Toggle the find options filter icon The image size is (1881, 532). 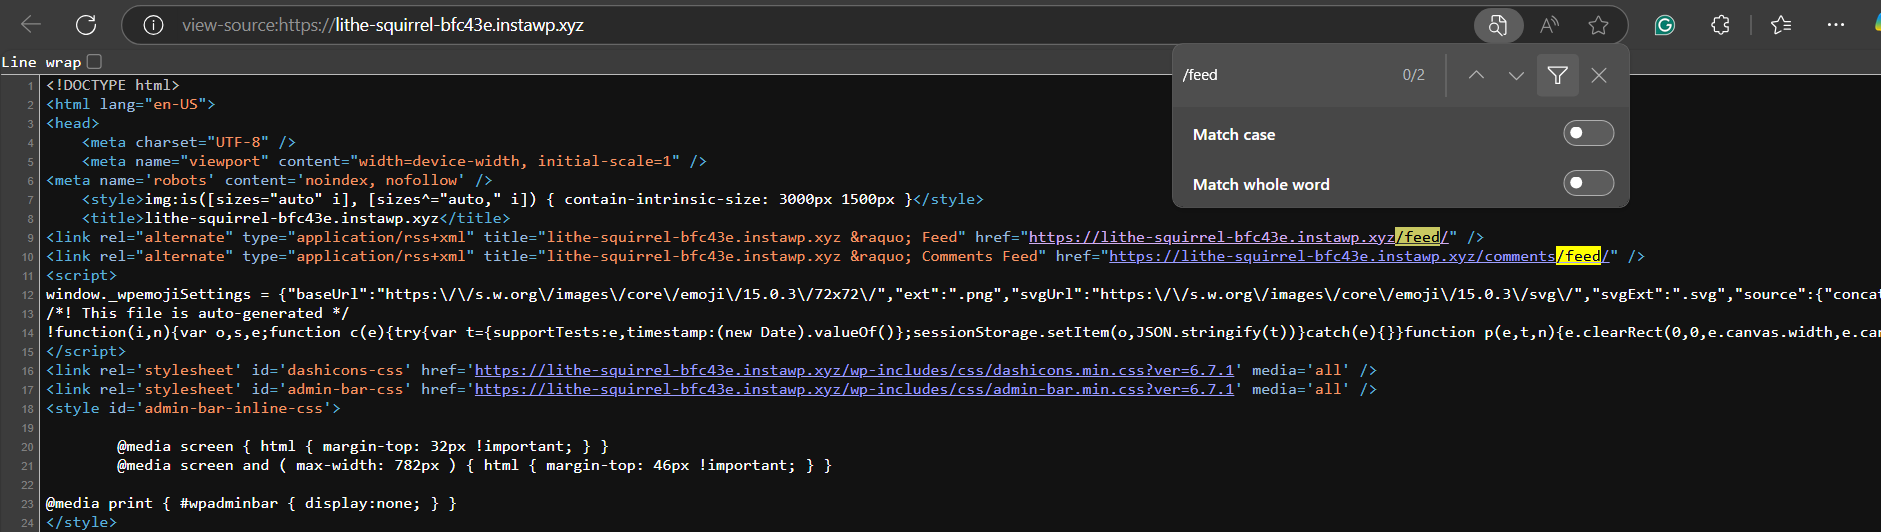point(1557,75)
